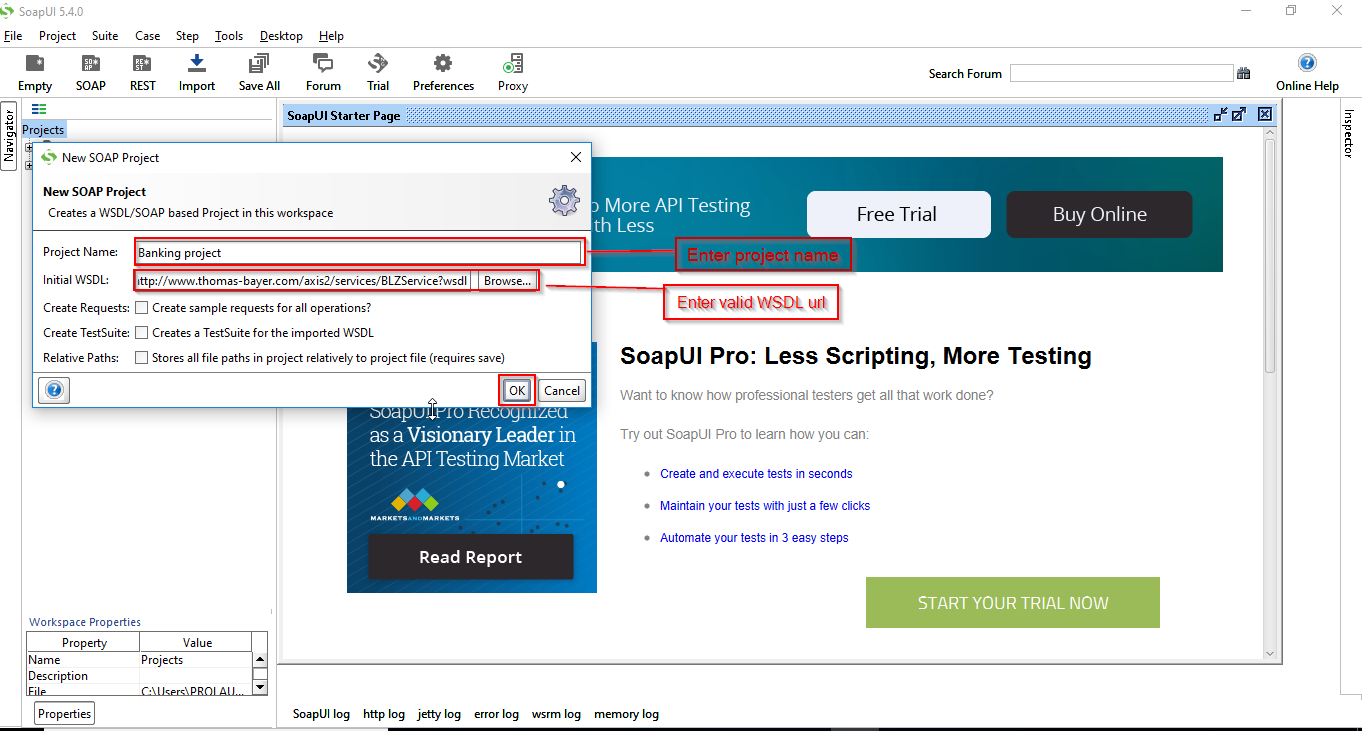Click inside the Project Name field
This screenshot has width=1362, height=731.
(x=359, y=252)
